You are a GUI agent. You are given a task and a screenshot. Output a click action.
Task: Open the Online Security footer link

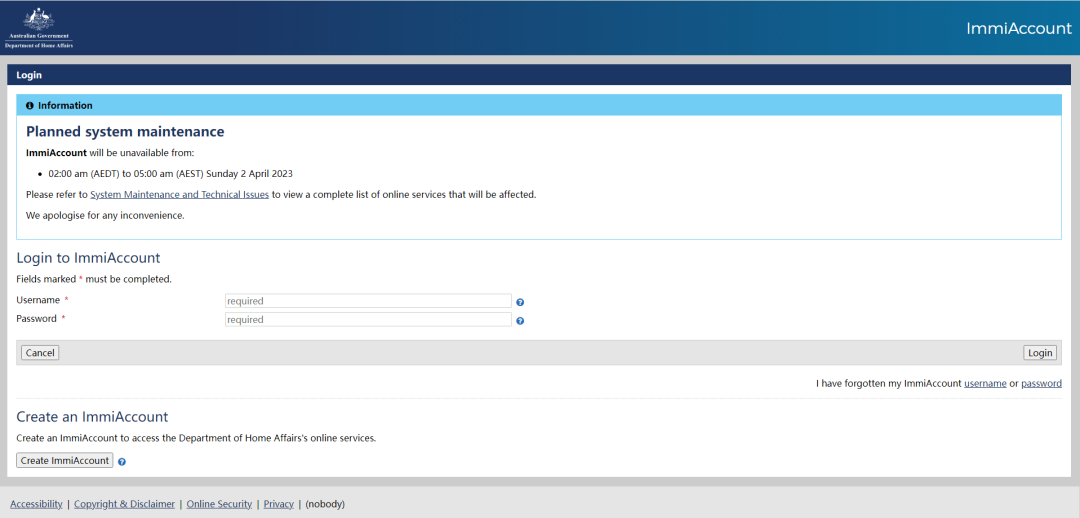[219, 504]
